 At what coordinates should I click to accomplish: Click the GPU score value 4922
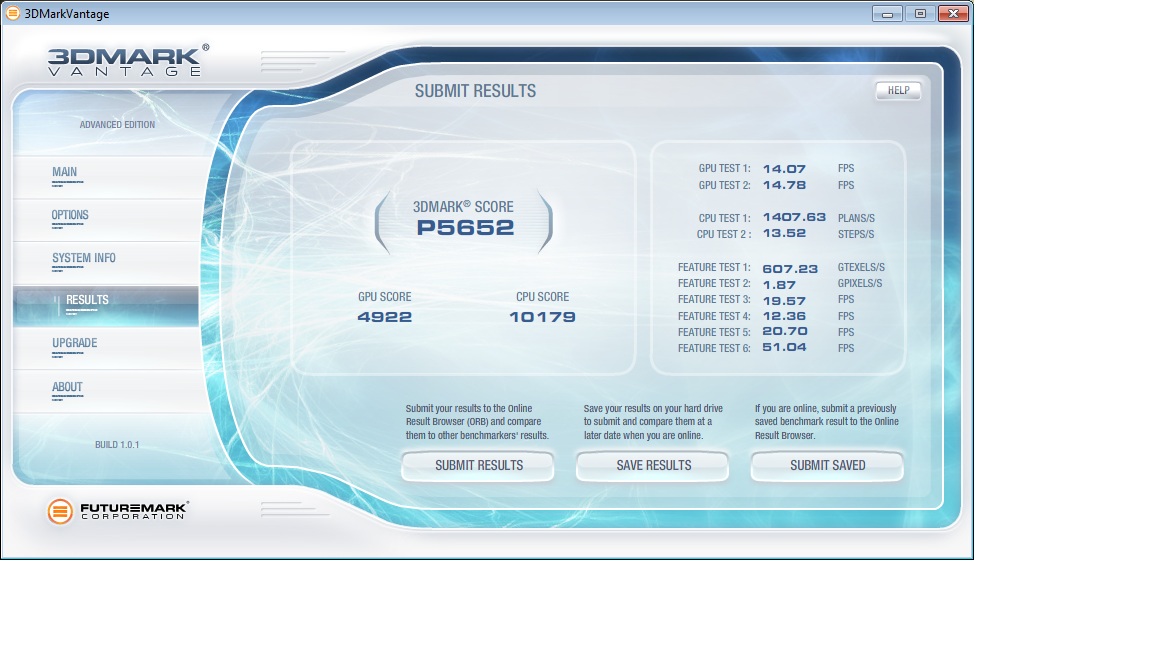[384, 317]
